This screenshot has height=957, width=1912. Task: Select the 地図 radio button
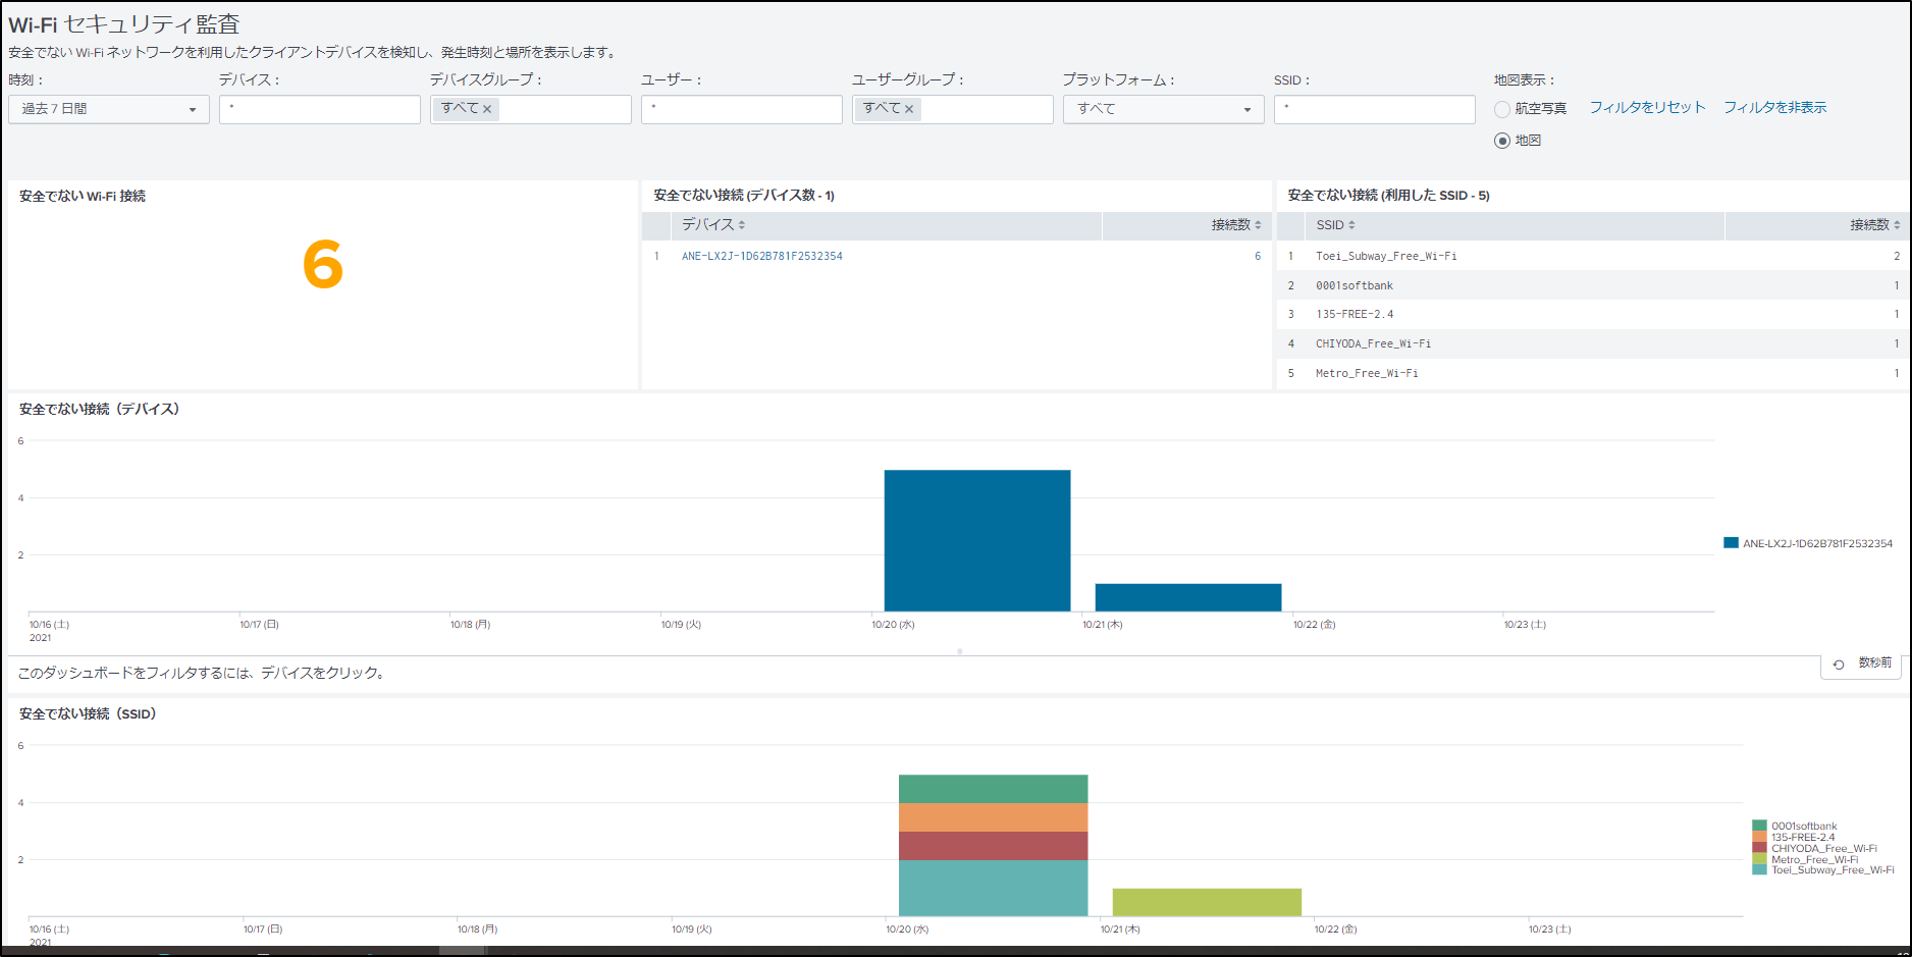1502,141
